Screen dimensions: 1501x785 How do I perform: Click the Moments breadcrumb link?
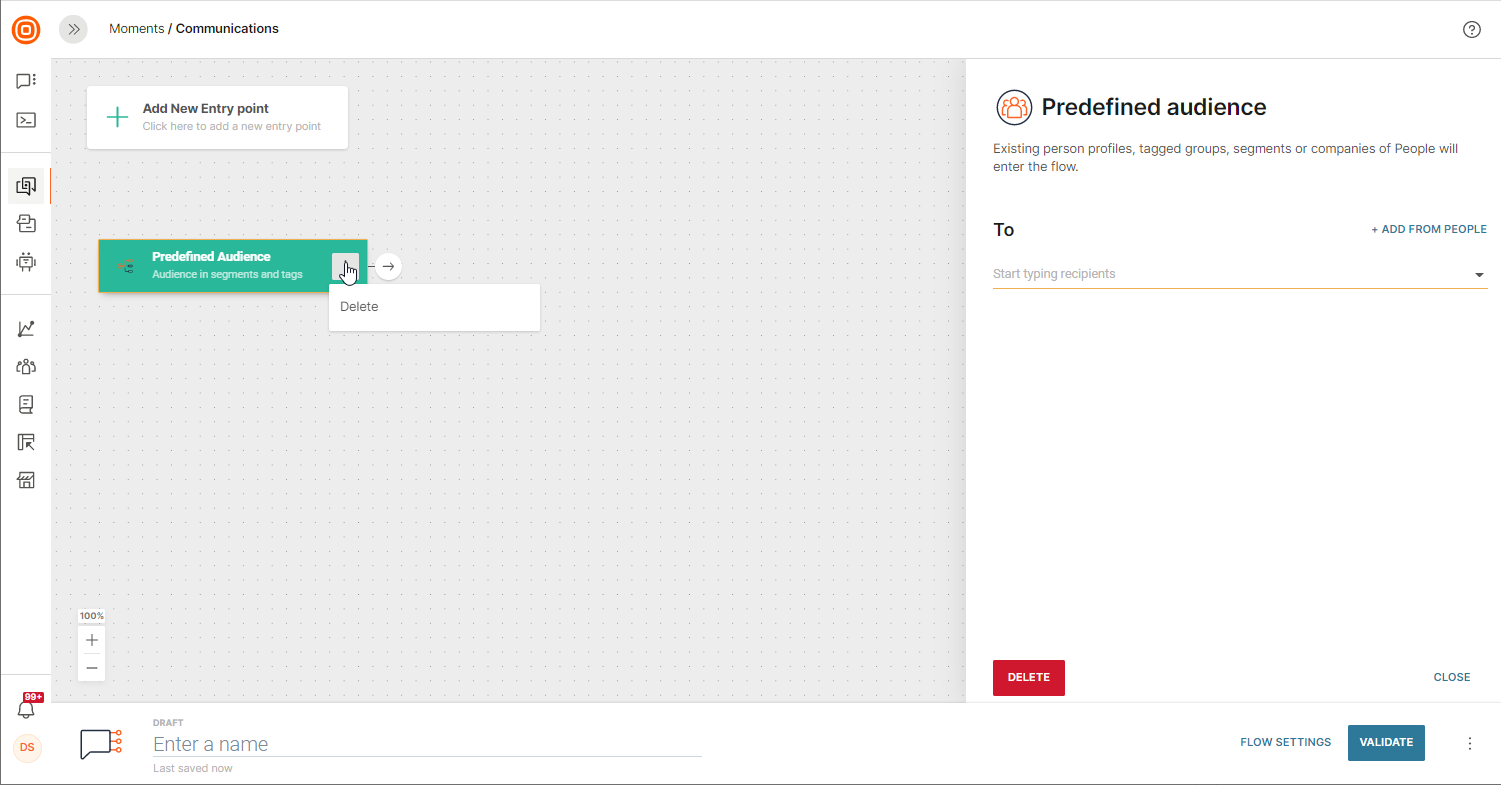[x=136, y=29]
